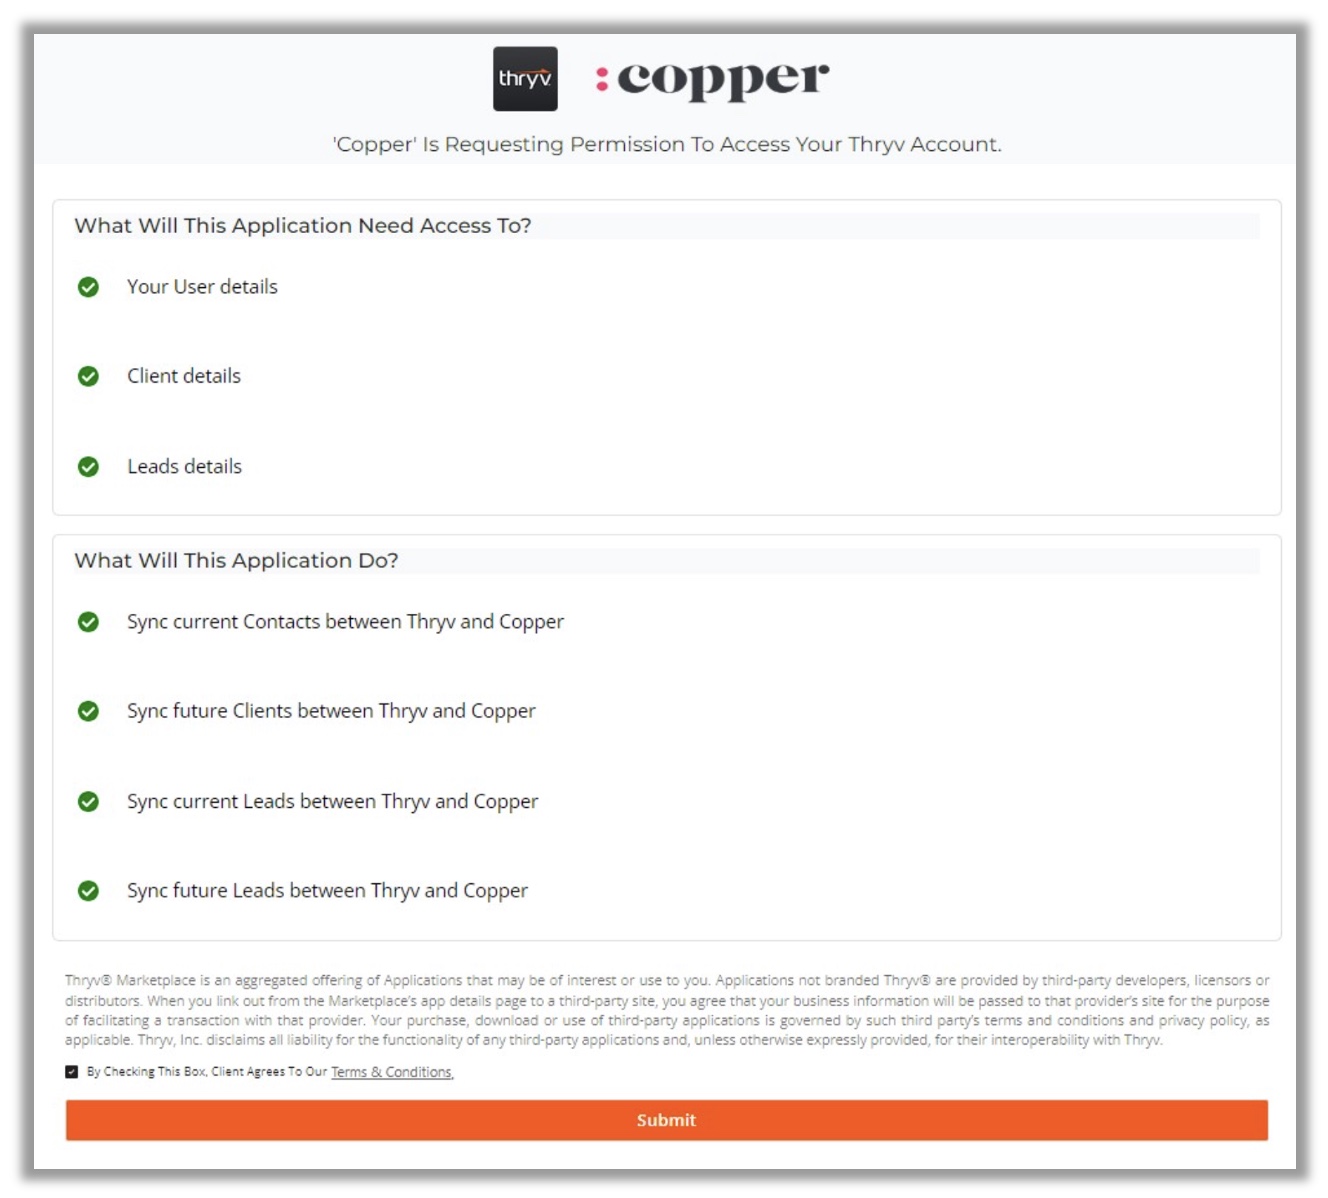
Task: Click the green check beside Your User details
Action: click(x=88, y=287)
